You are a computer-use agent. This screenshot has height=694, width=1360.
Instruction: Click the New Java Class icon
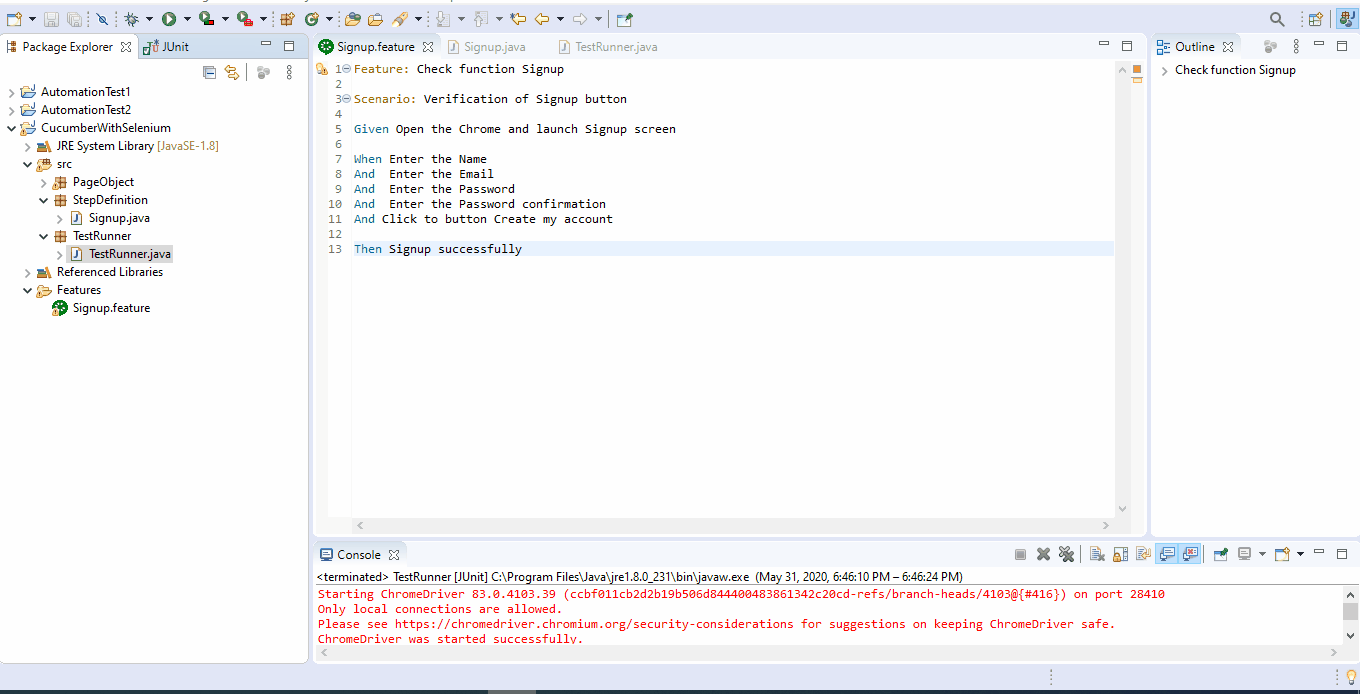point(312,19)
